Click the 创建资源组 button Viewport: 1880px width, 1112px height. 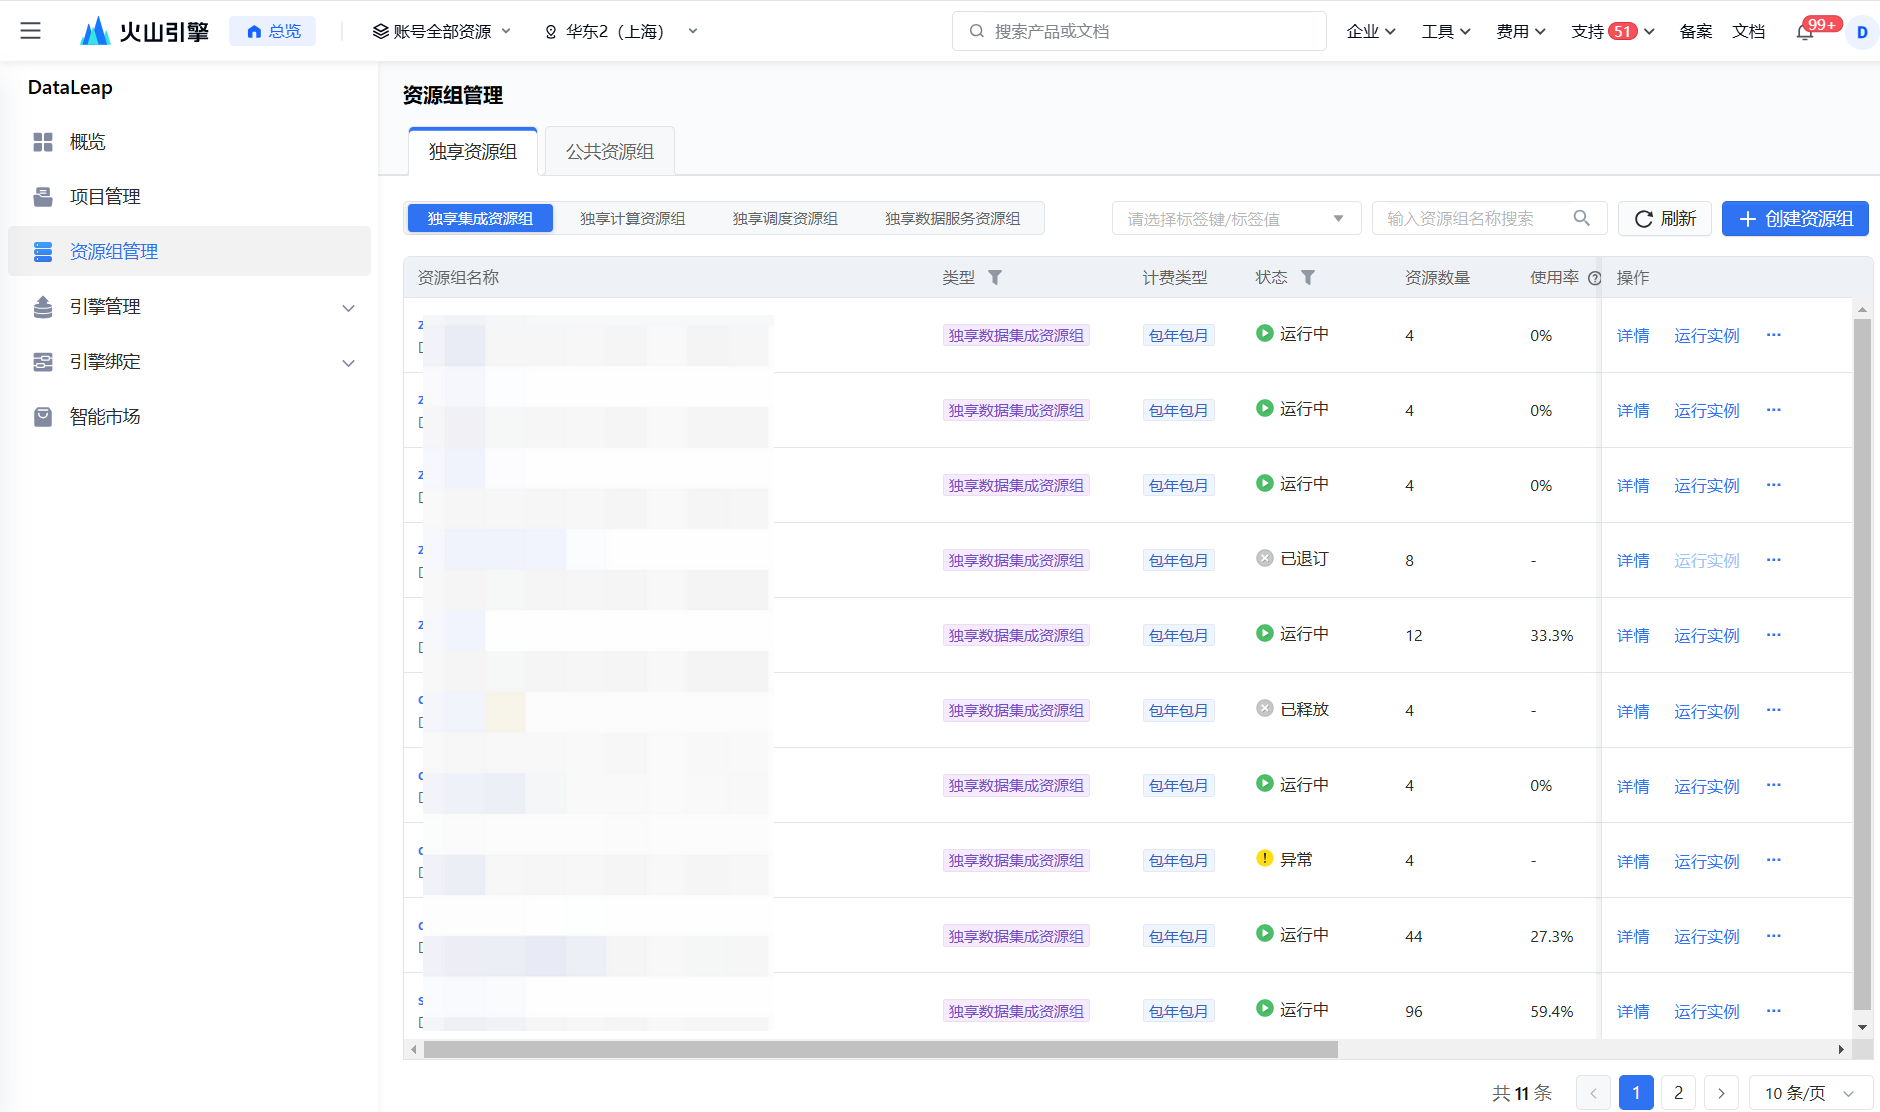(x=1795, y=218)
